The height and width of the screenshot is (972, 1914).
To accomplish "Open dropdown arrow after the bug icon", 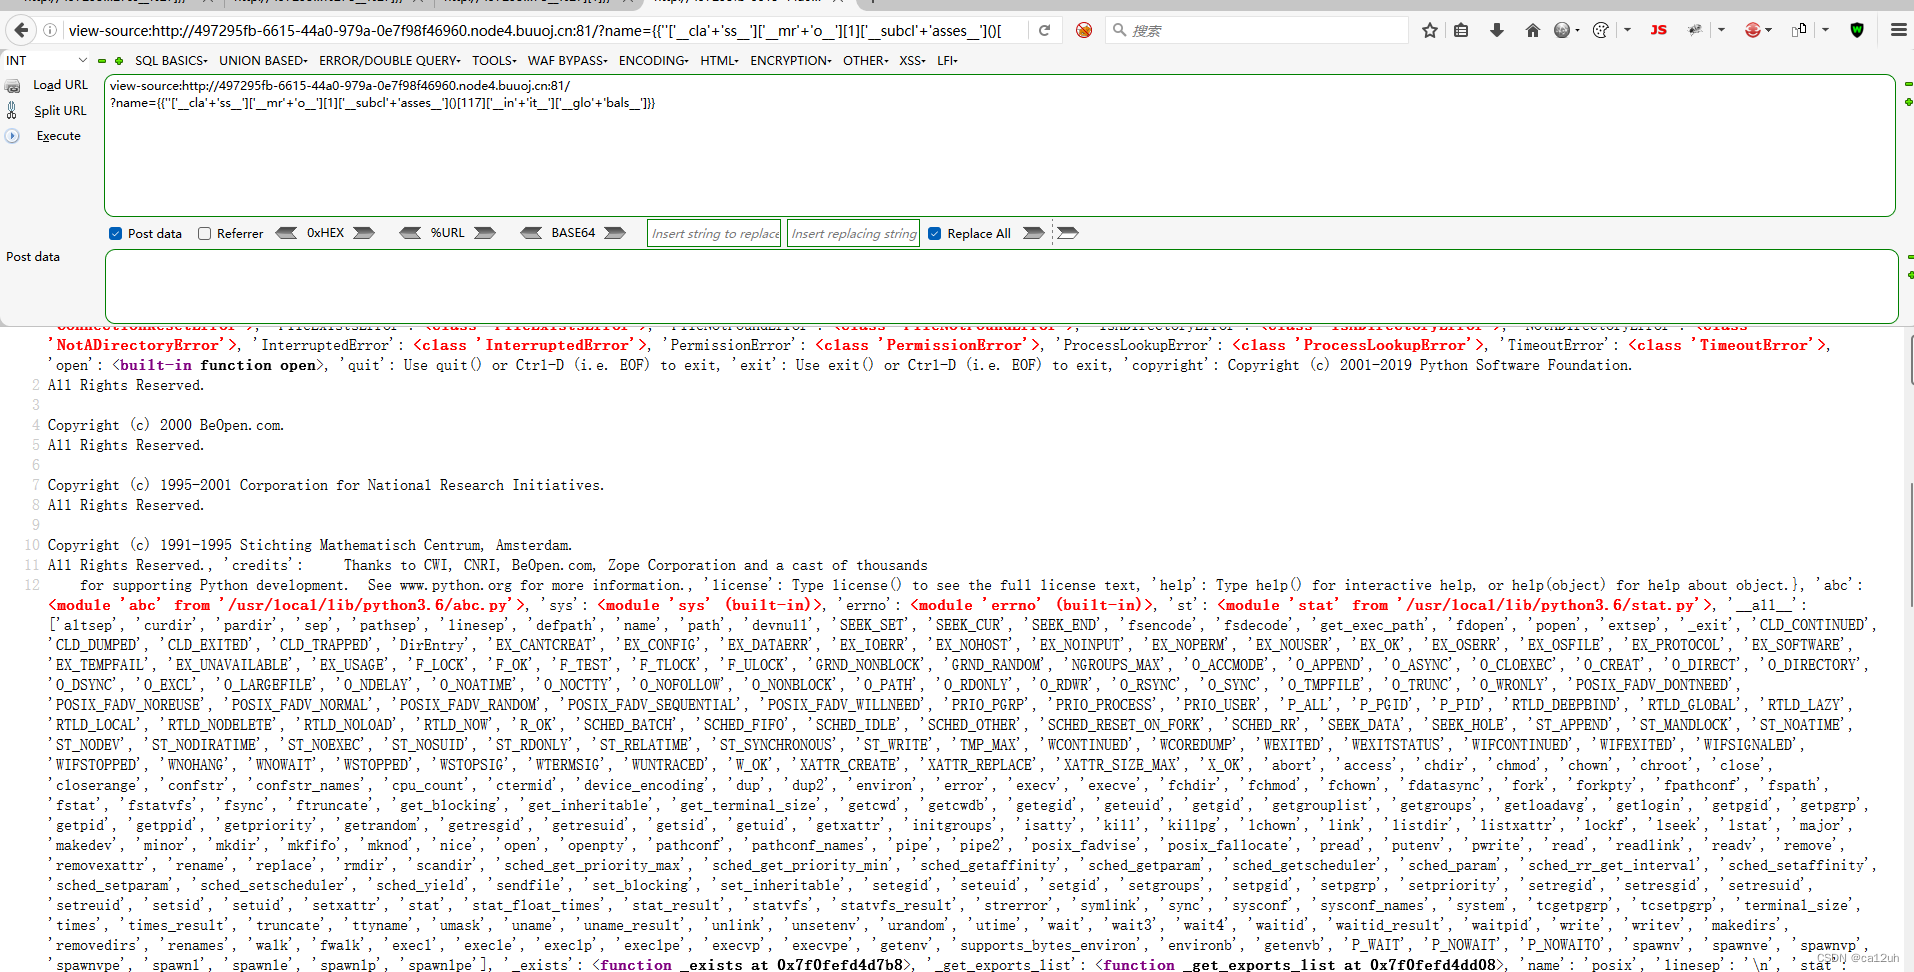I will (1721, 30).
